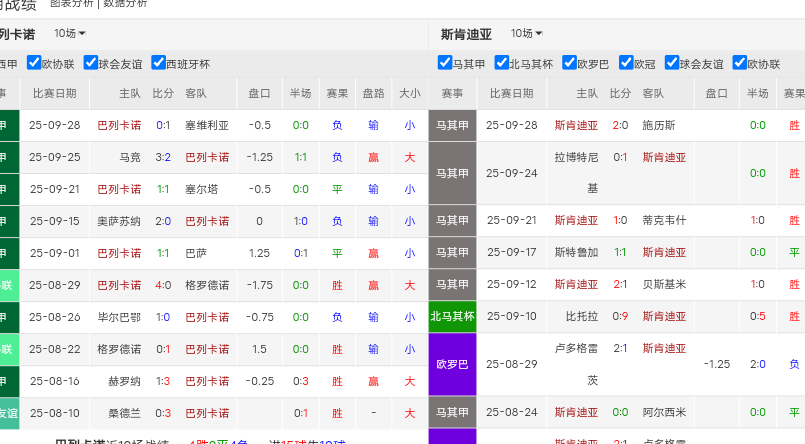Click the purple 欧罗巴 competition badge
The image size is (805, 444).
(x=453, y=364)
